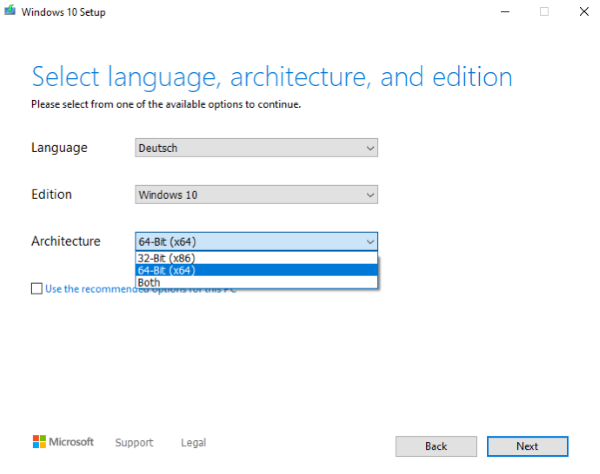Screen dimensions: 600x474
Task: Choose the highlighted 64-Bit (x64) option
Action: click(256, 270)
